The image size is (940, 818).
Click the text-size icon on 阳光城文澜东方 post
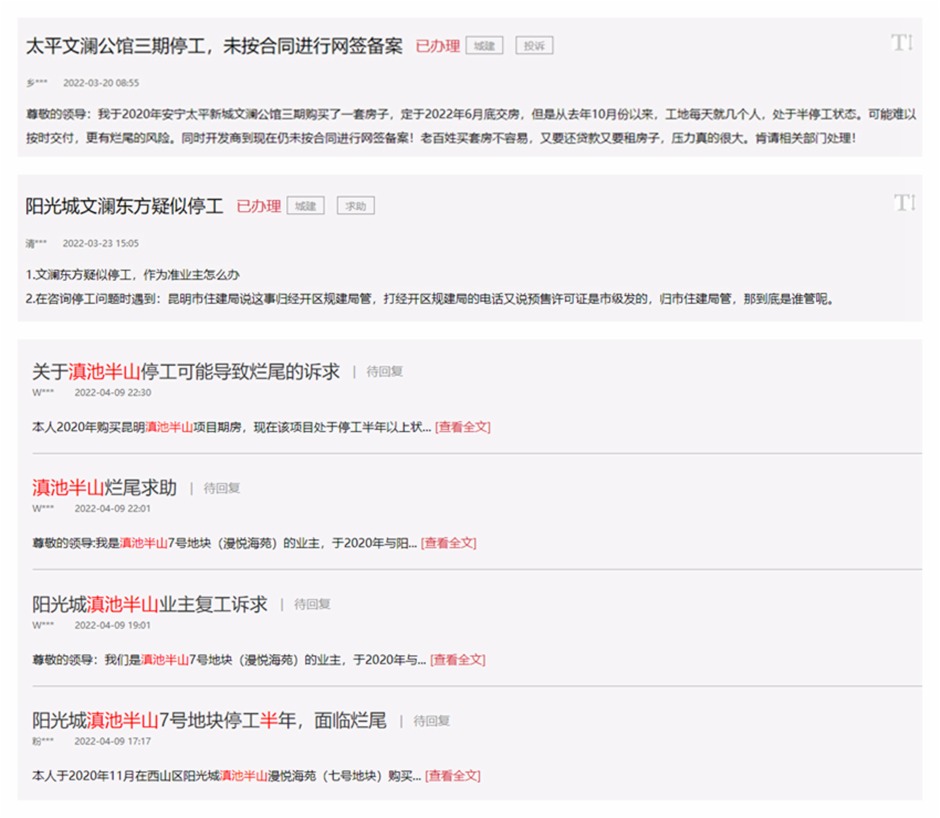(903, 203)
